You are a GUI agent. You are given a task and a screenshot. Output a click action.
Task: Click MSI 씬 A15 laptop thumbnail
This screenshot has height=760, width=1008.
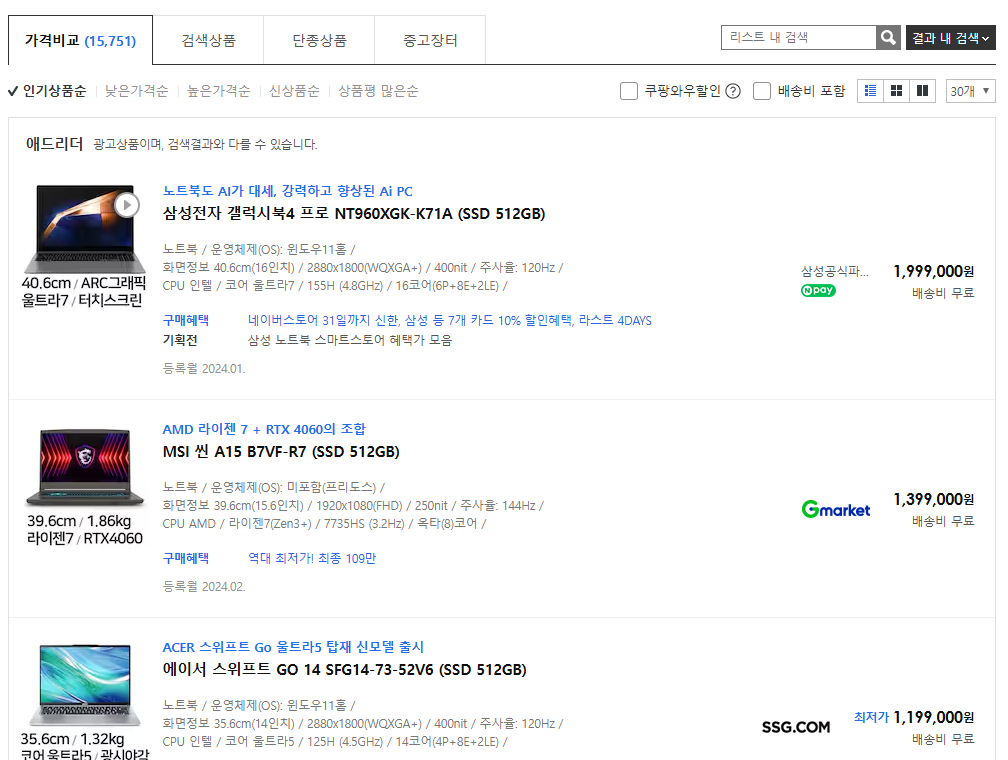pyautogui.click(x=84, y=467)
